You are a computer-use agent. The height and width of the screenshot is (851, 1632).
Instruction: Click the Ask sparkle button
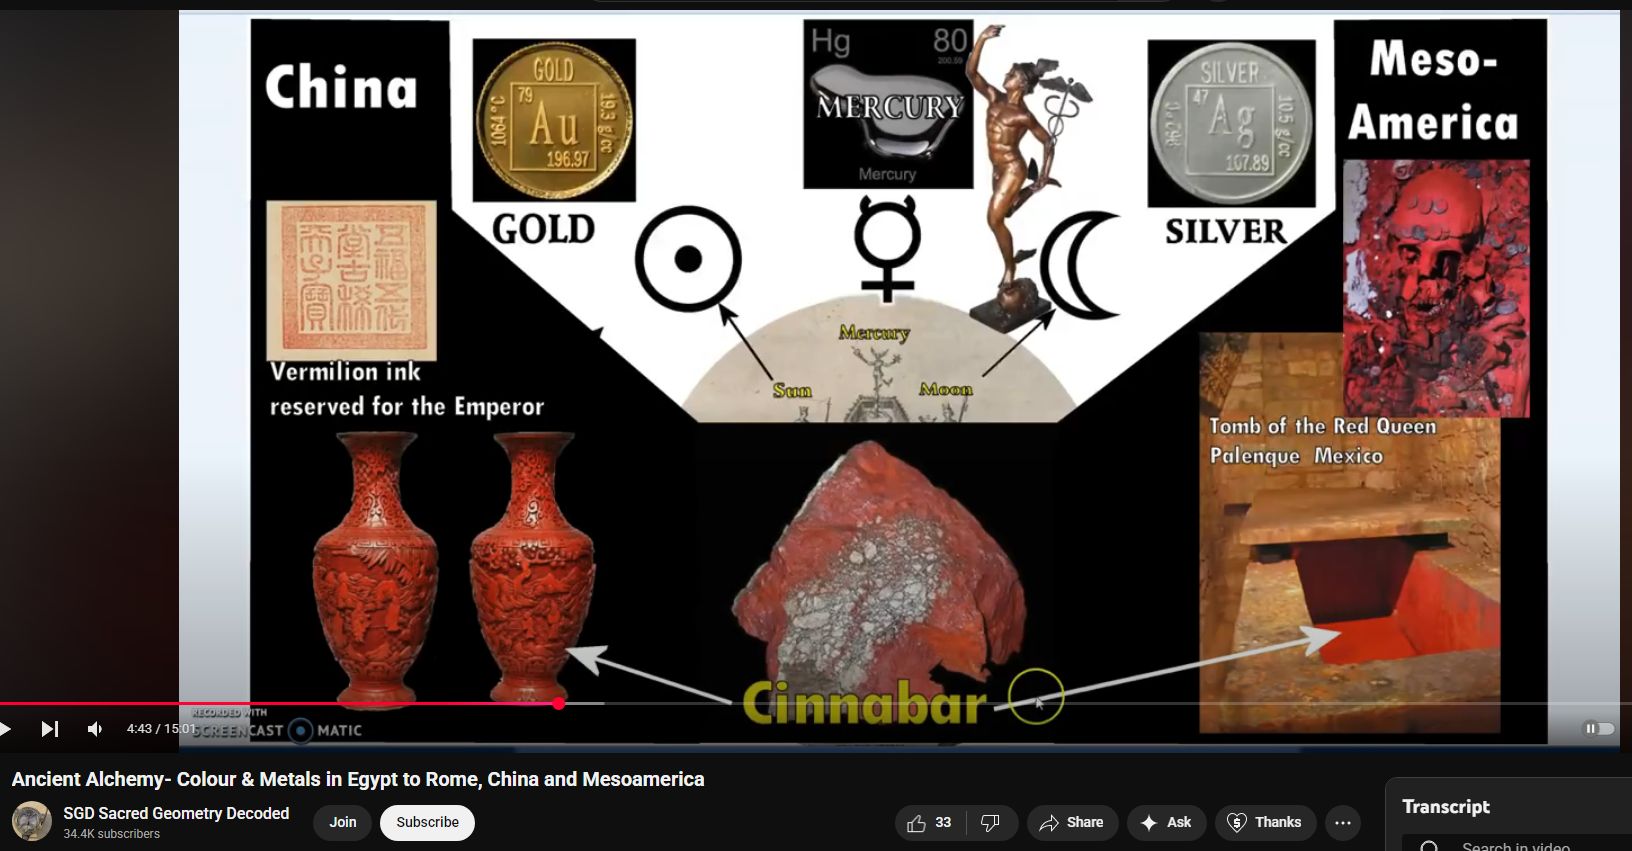point(1166,822)
